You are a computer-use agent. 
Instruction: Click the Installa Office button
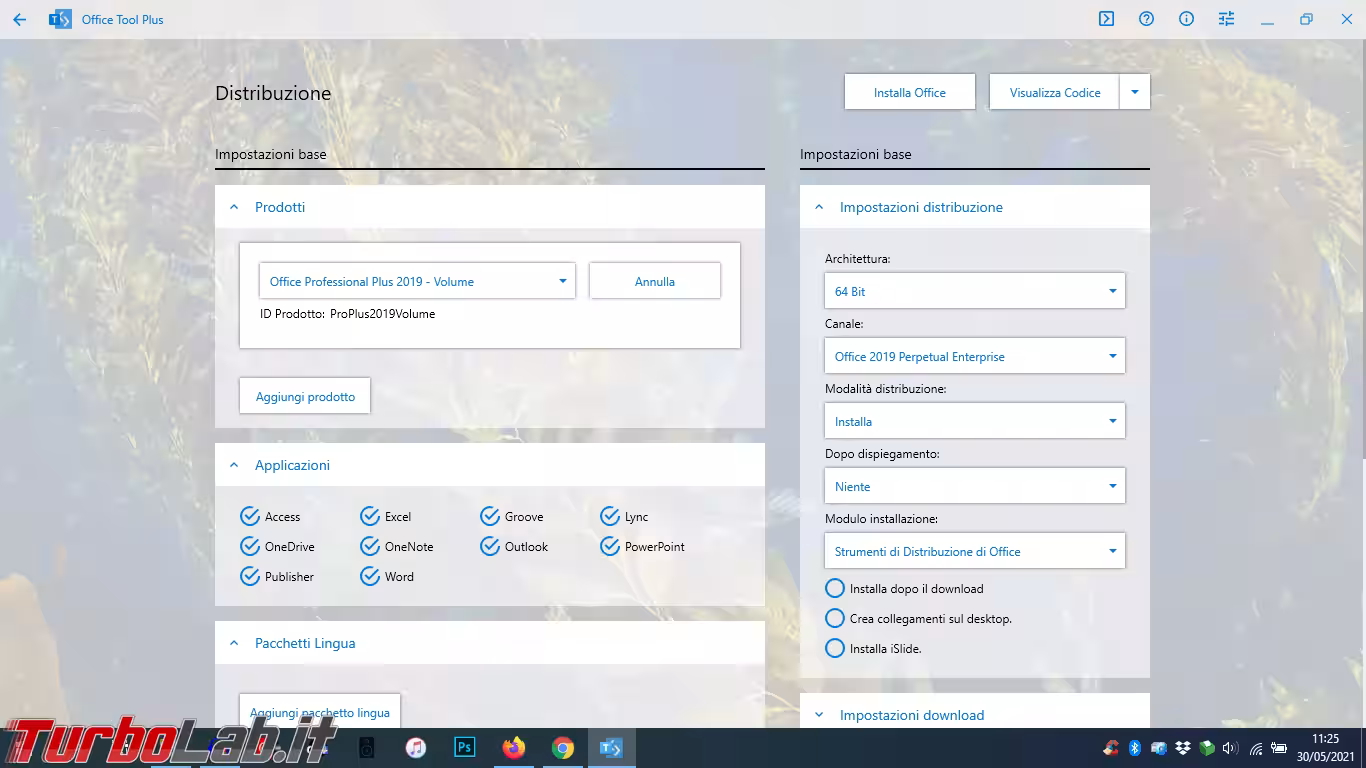[x=909, y=92]
